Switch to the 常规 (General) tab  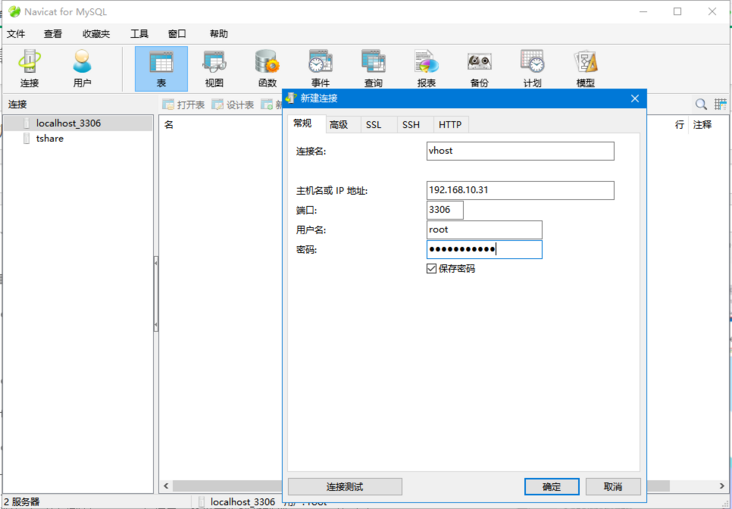click(302, 123)
